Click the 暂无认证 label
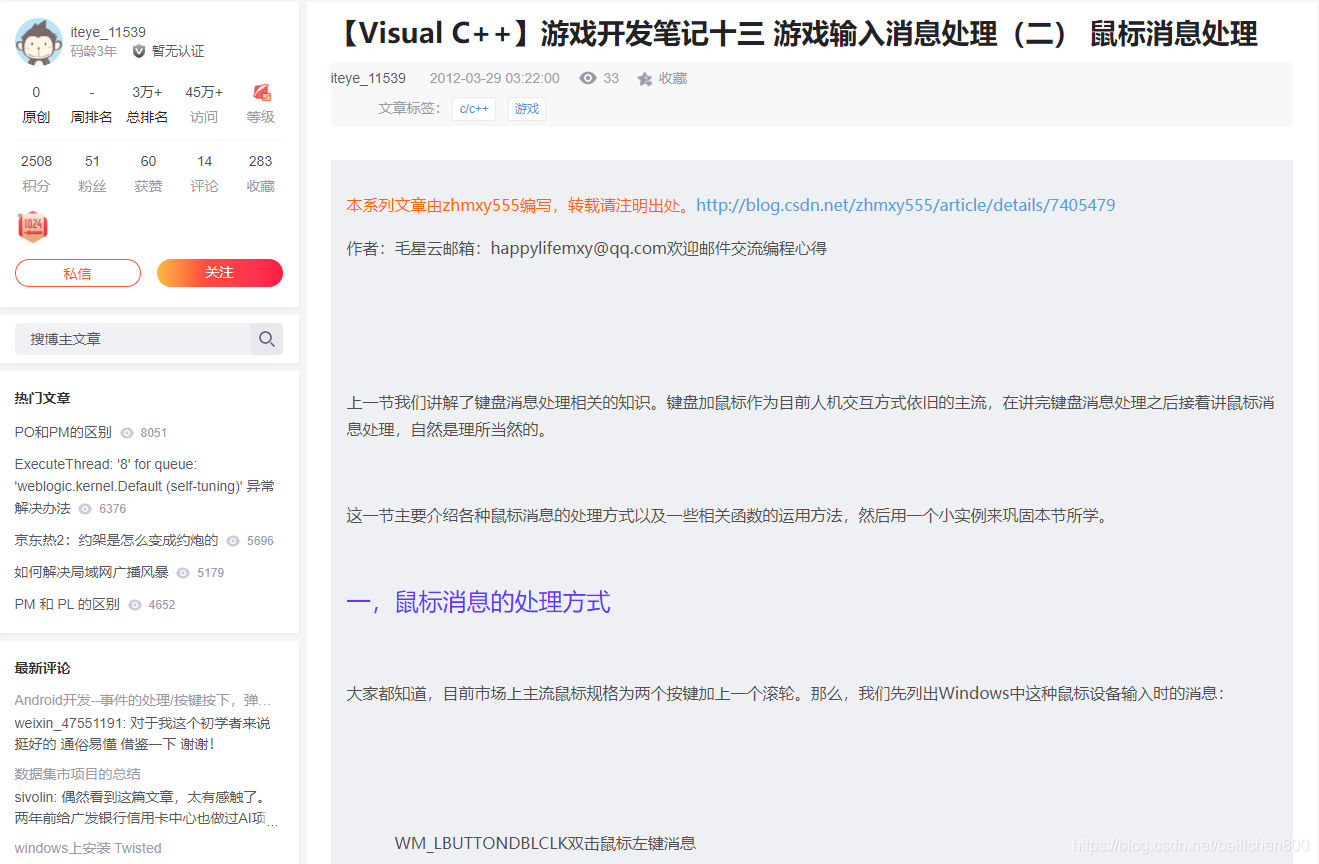This screenshot has height=864, width=1319. pos(178,51)
